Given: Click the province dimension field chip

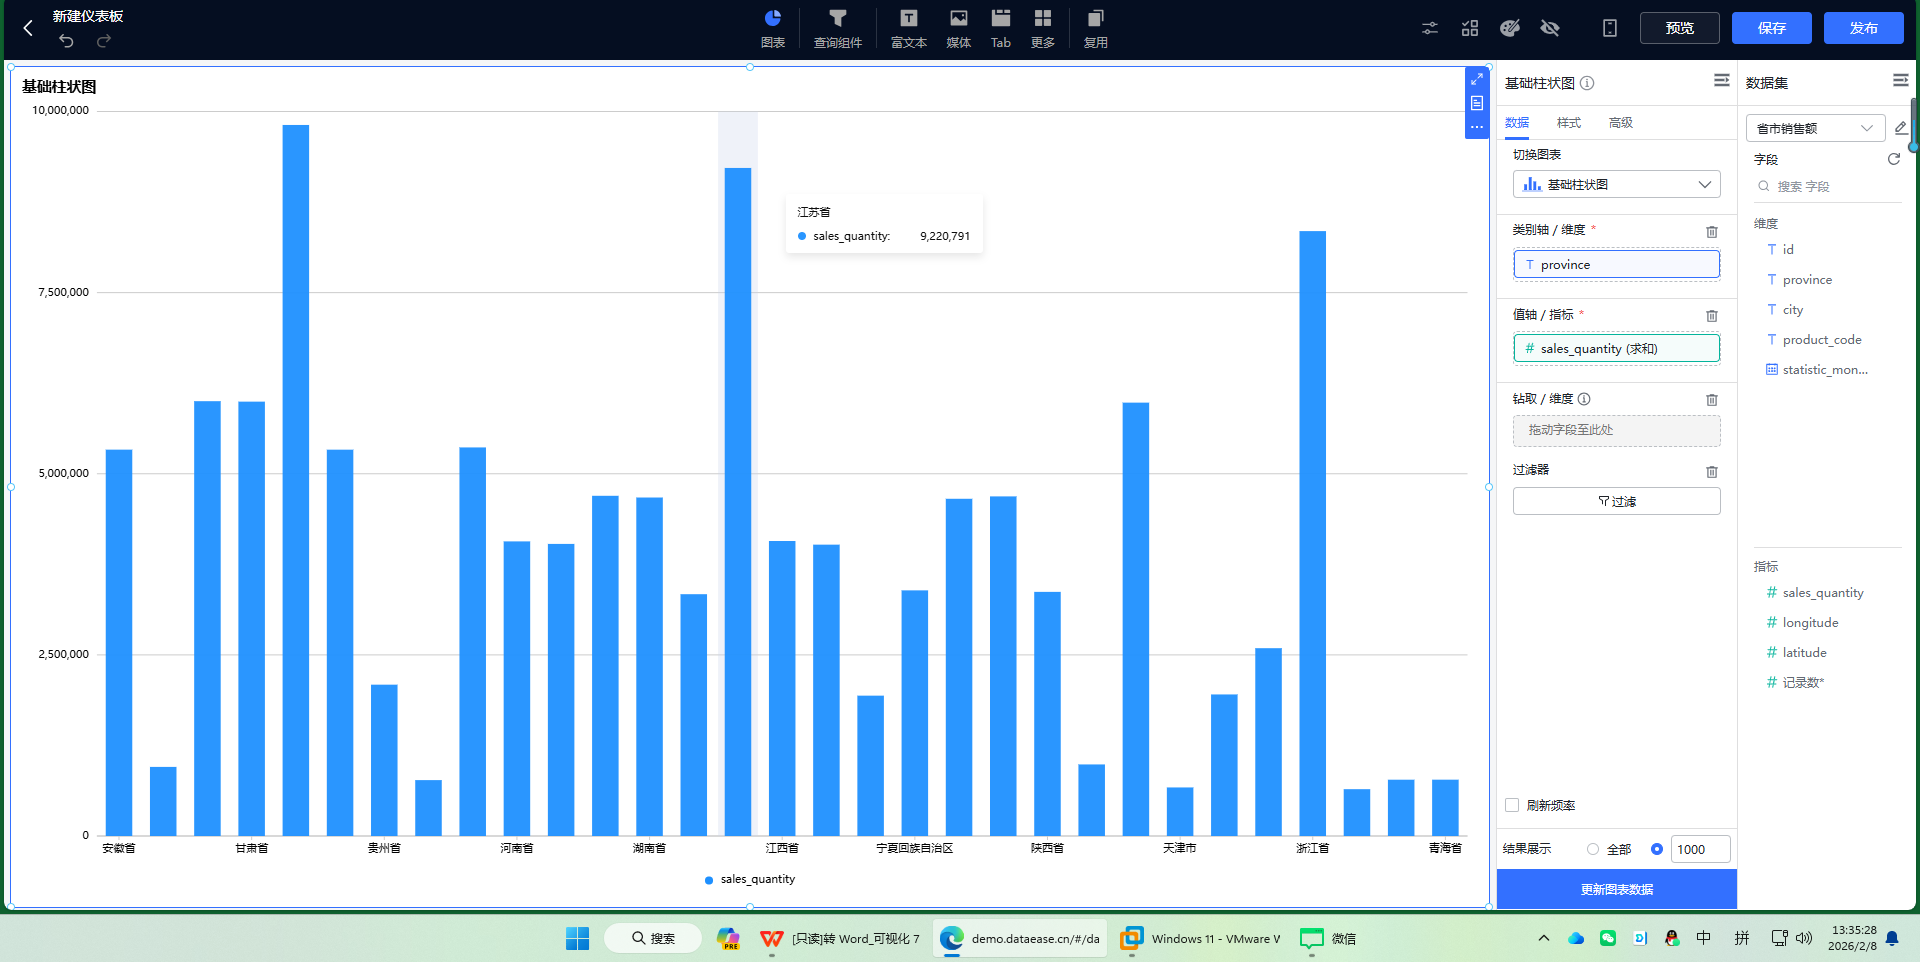Looking at the screenshot, I should click(1617, 264).
